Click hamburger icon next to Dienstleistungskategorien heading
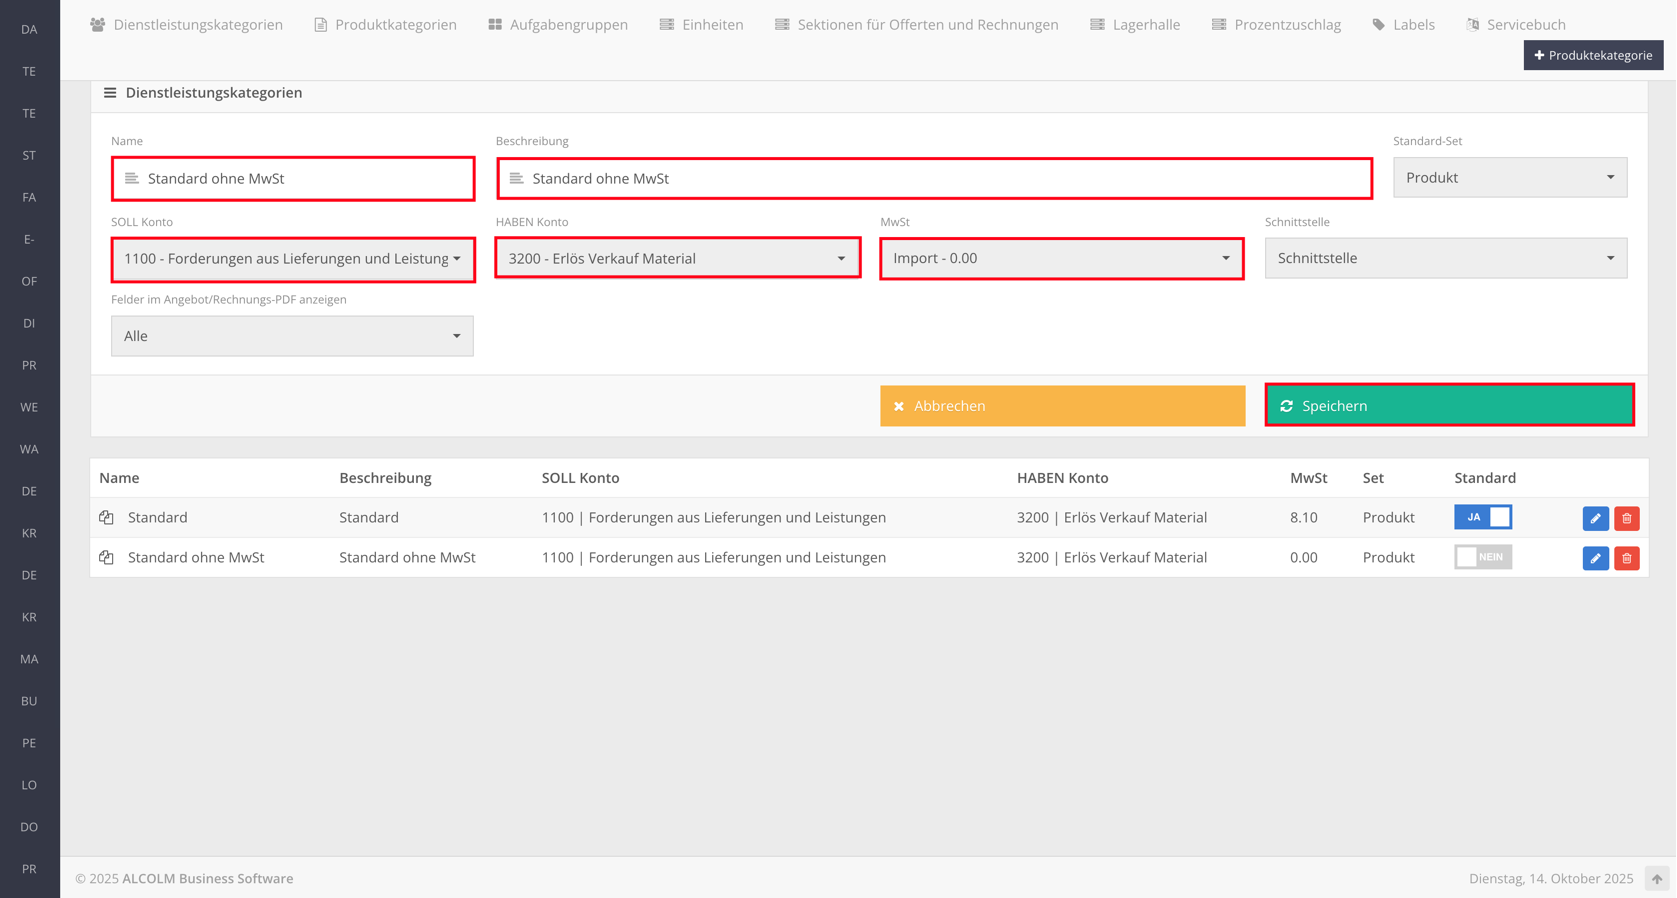 [x=110, y=93]
